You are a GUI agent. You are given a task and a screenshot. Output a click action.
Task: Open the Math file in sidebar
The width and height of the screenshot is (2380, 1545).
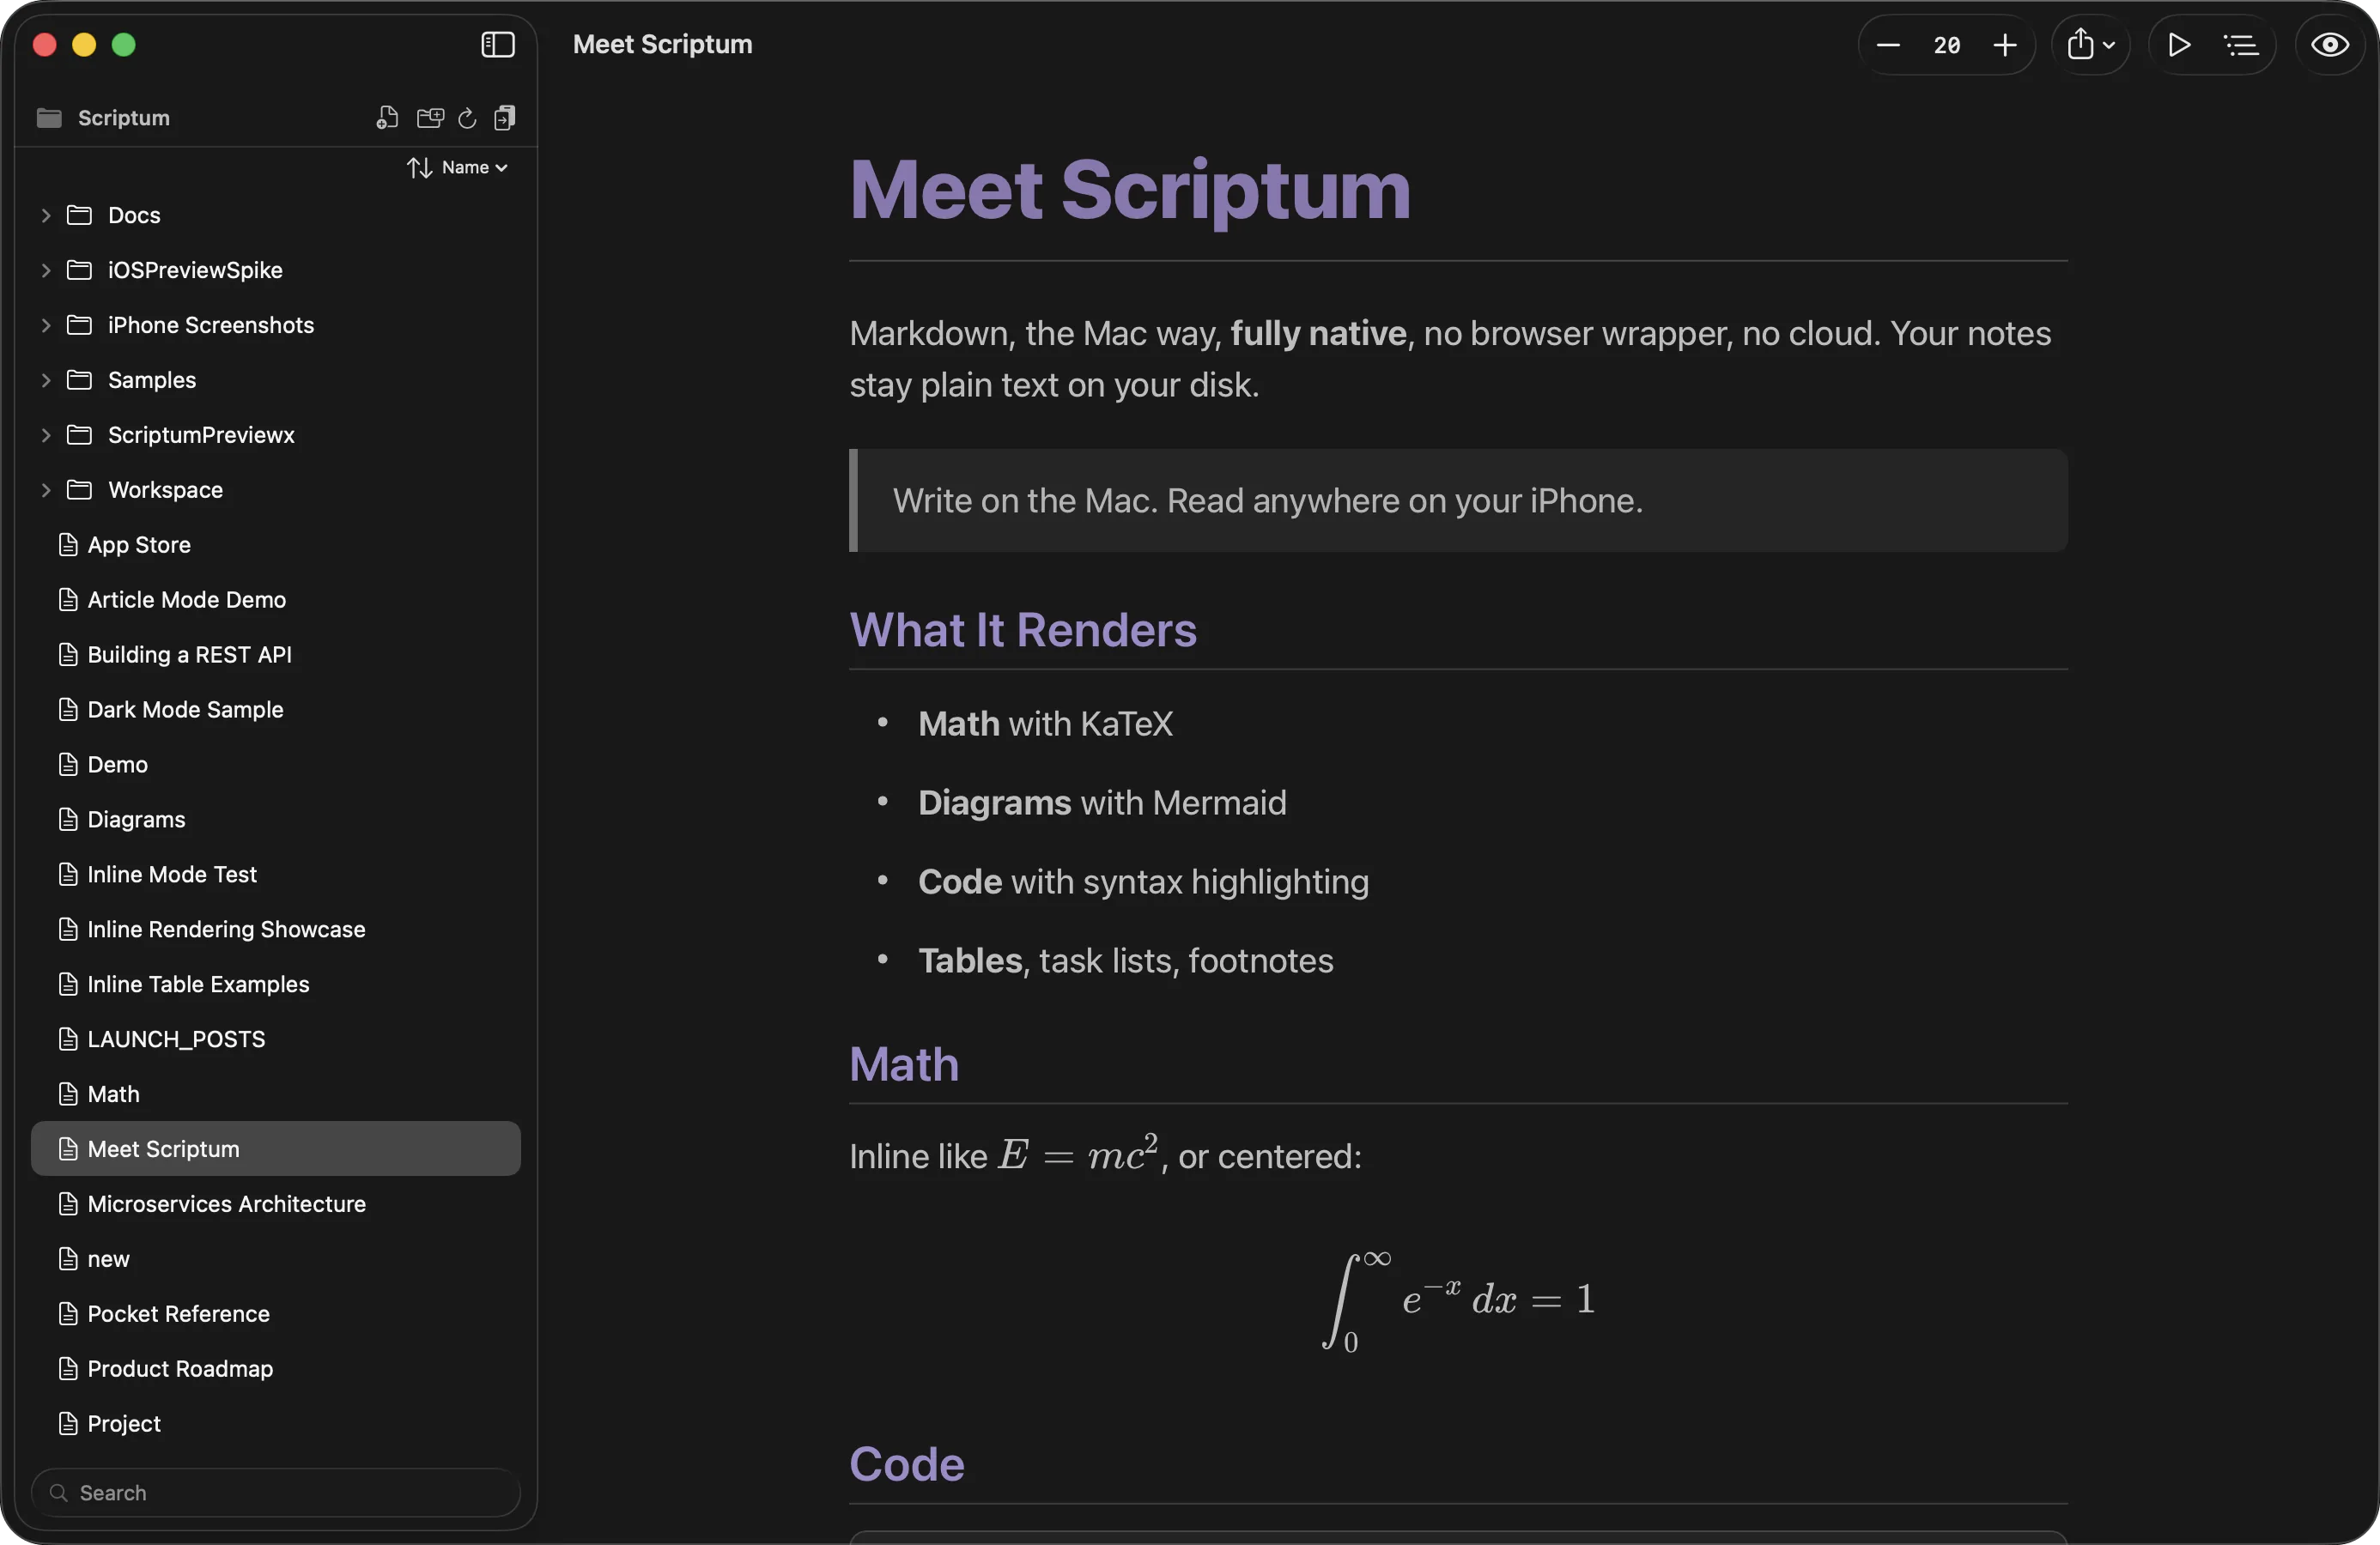tap(275, 1095)
